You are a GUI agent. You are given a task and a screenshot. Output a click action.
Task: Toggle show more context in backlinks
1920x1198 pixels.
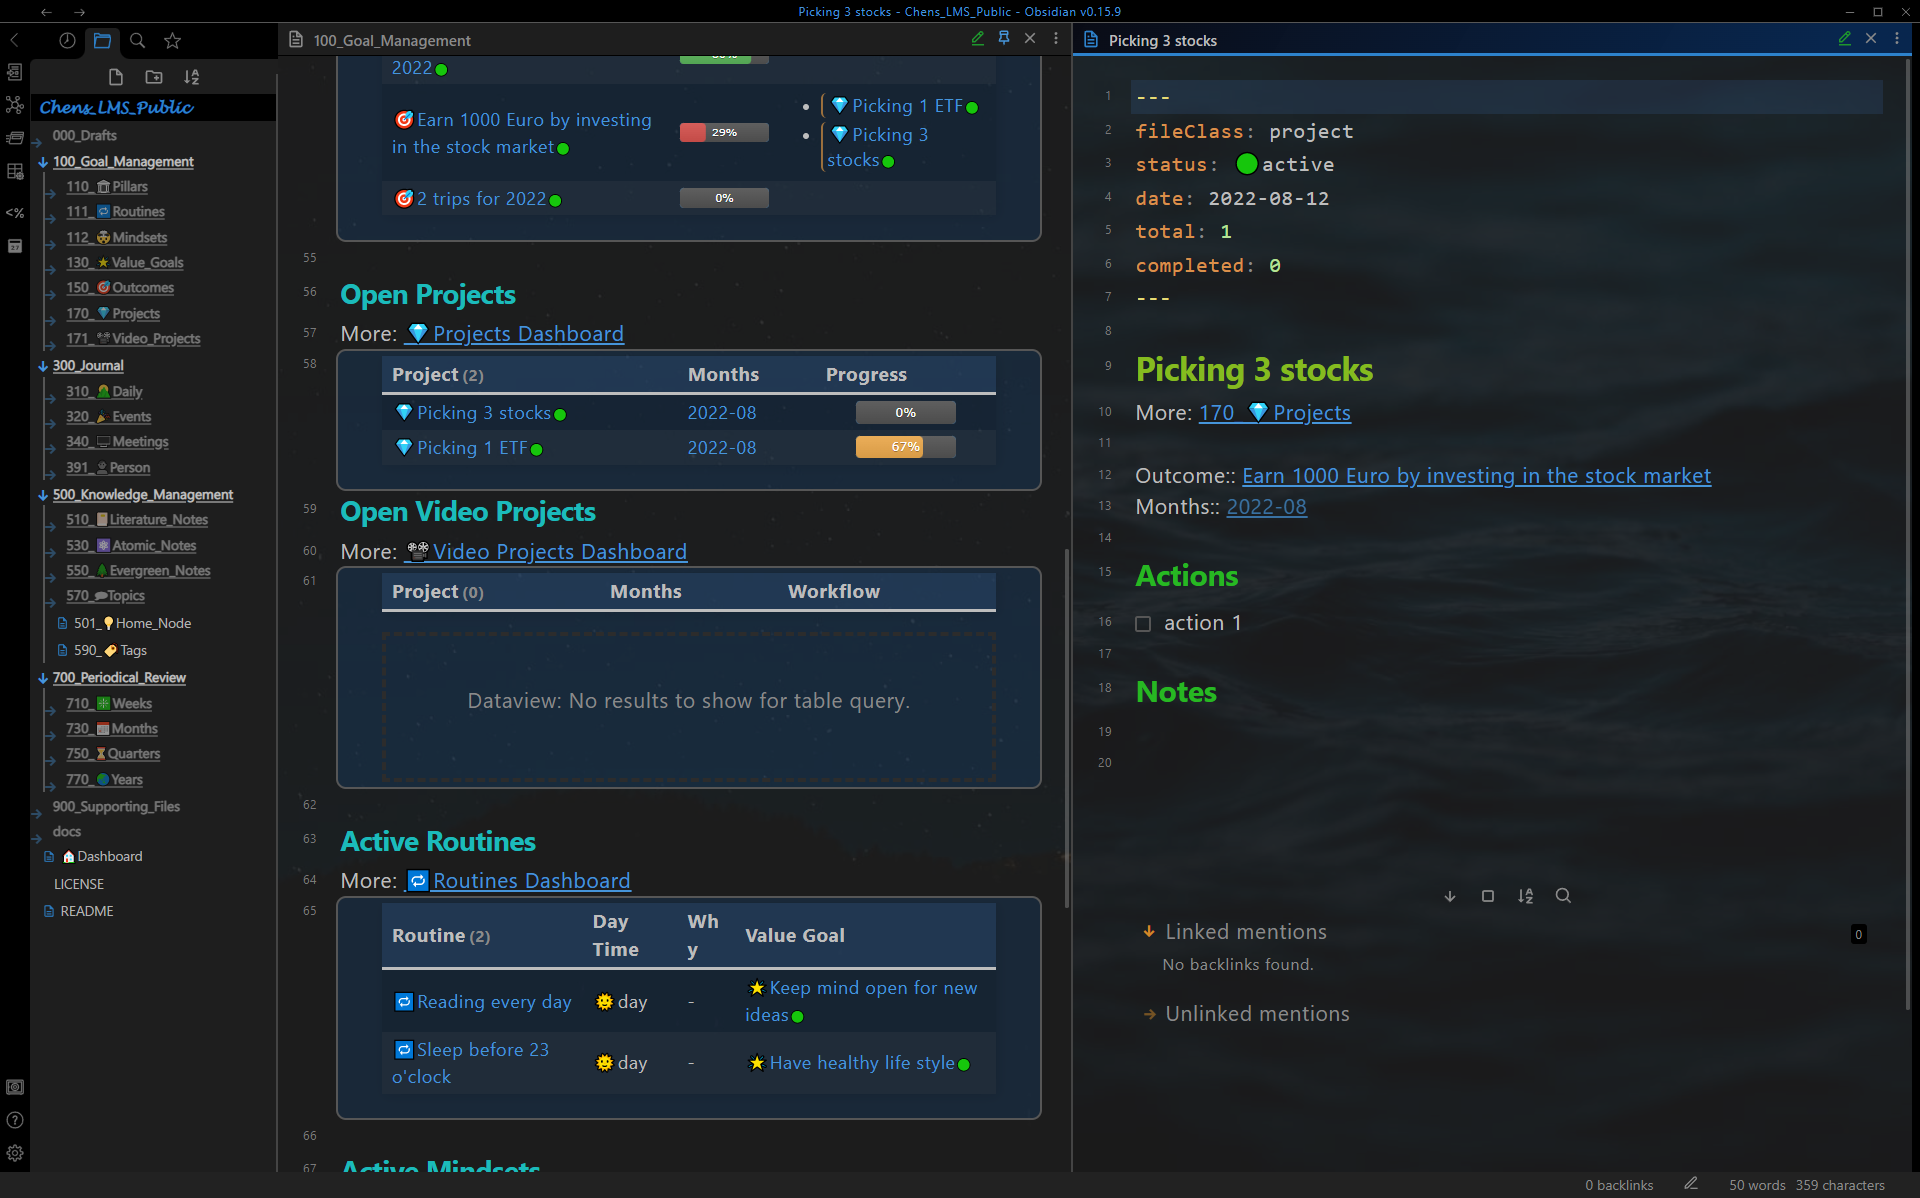tap(1488, 896)
